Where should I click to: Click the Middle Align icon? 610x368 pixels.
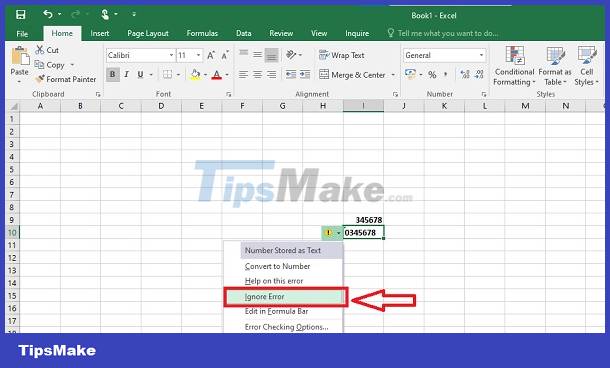pos(258,54)
